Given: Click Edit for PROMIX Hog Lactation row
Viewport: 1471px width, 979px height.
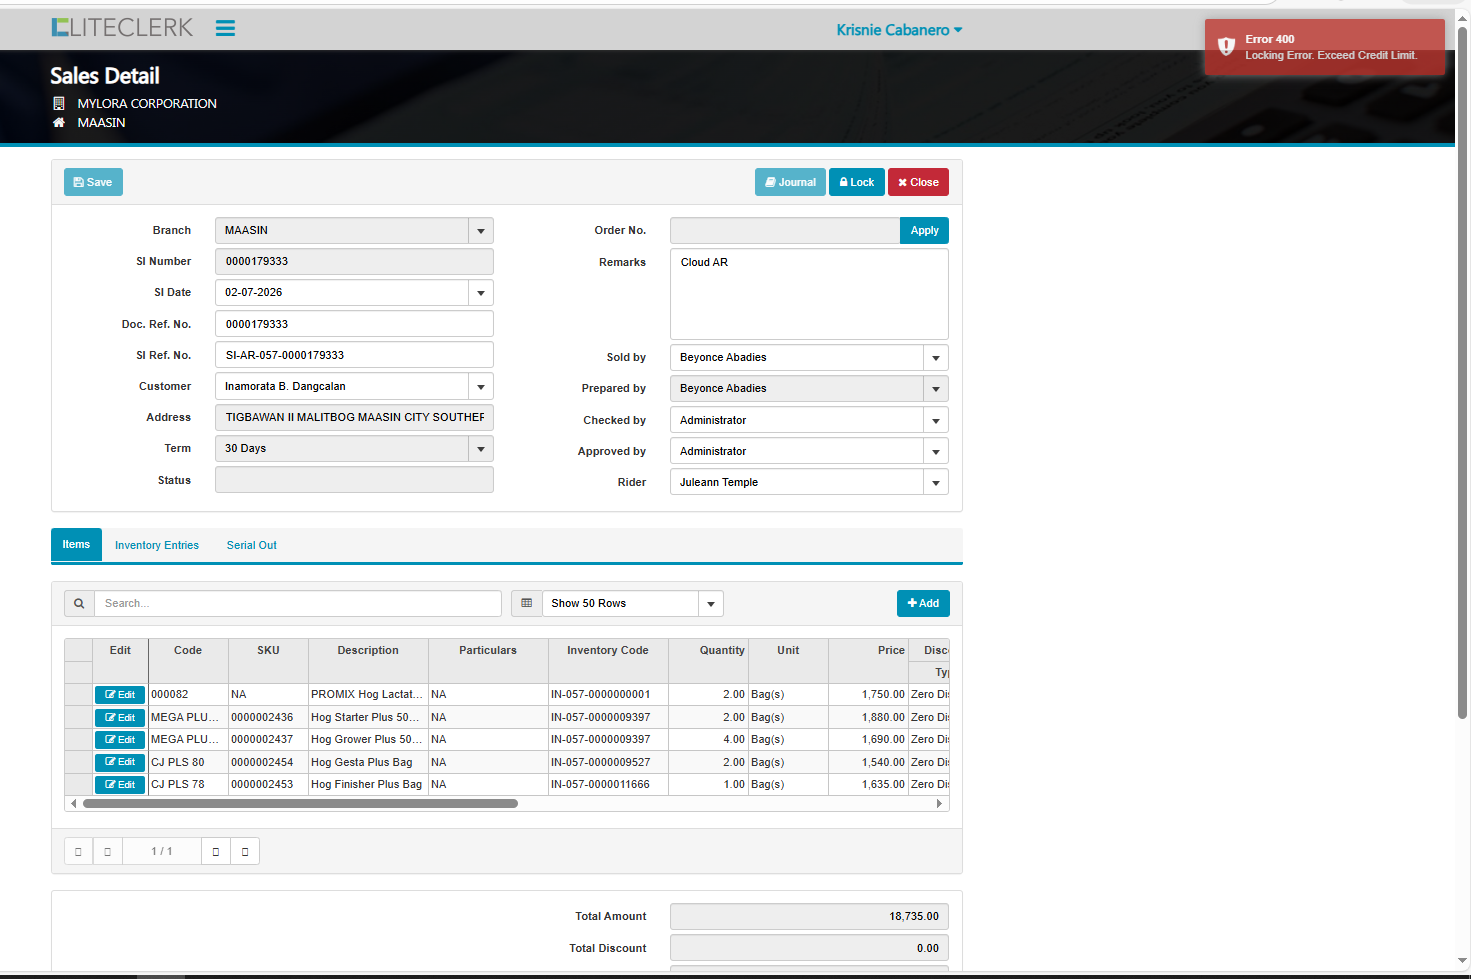Looking at the screenshot, I should pyautogui.click(x=120, y=695).
